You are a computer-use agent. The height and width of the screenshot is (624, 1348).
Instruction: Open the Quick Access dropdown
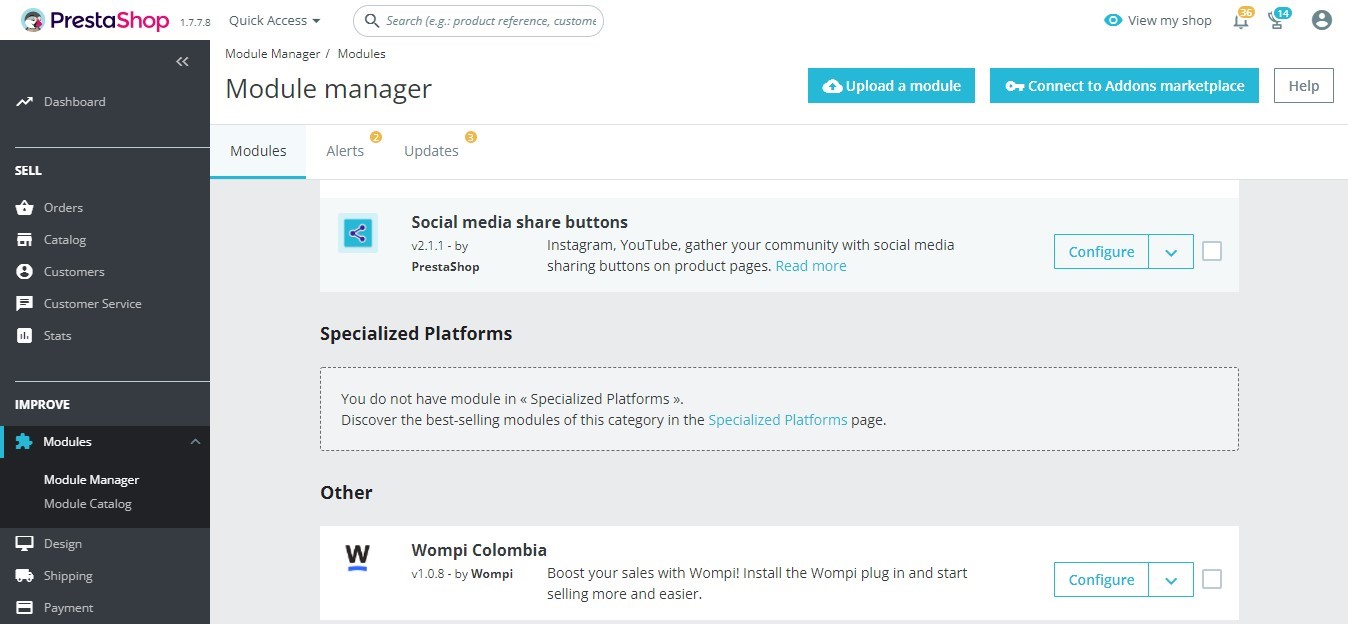273,20
